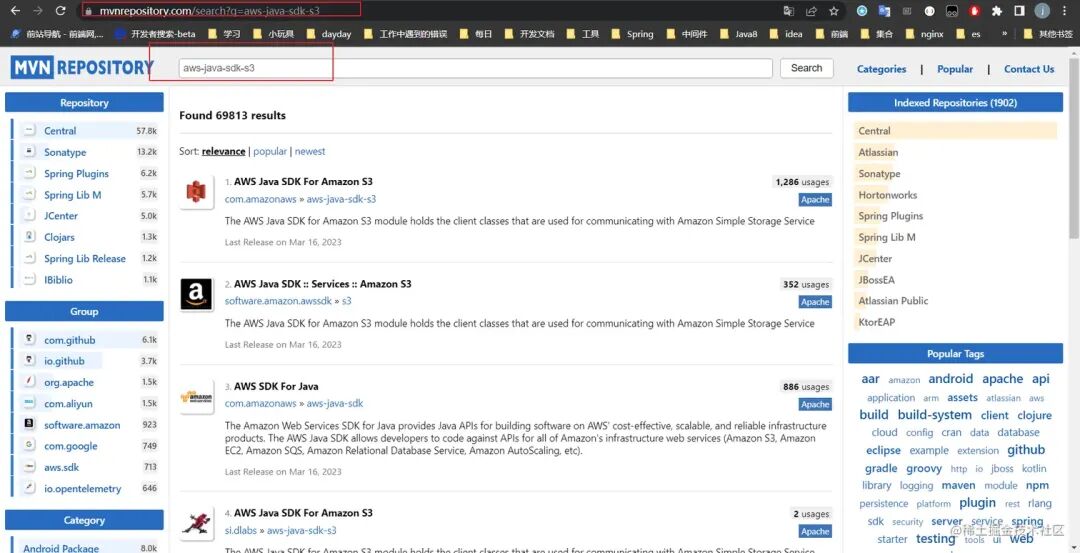
Task: Filter by Spring Plugins repository in left sidebar
Action: pyautogui.click(x=76, y=174)
